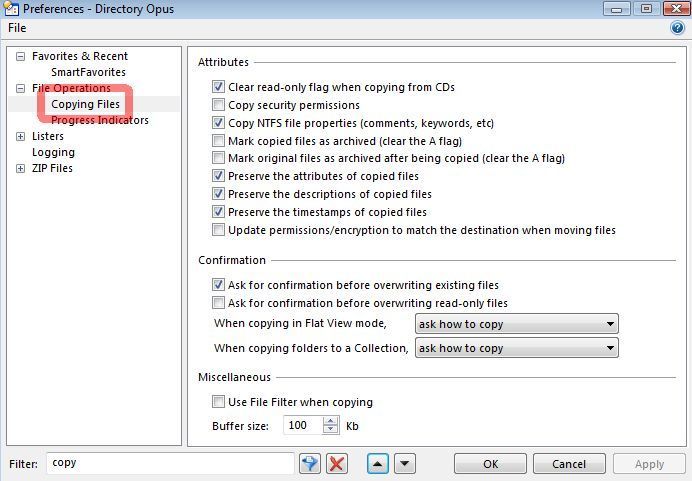This screenshot has height=481, width=692.
Task: Select Logging in the preferences tree
Action: [53, 152]
